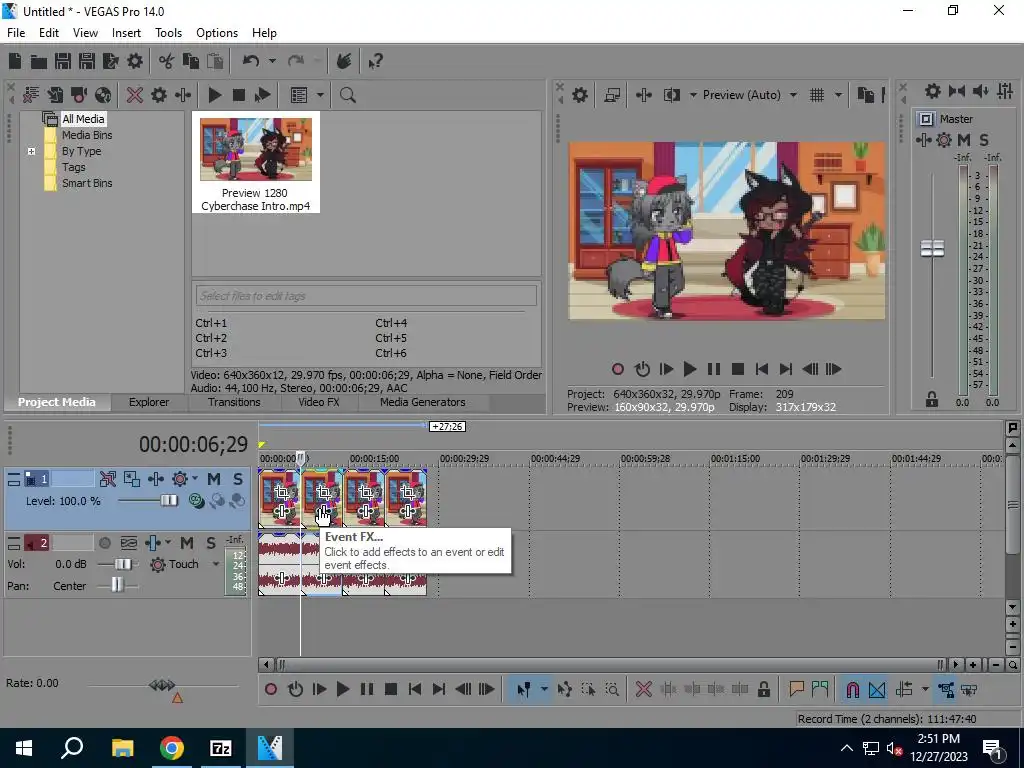Switch to Explorer tab
Viewport: 1024px width, 768px height.
coord(149,402)
